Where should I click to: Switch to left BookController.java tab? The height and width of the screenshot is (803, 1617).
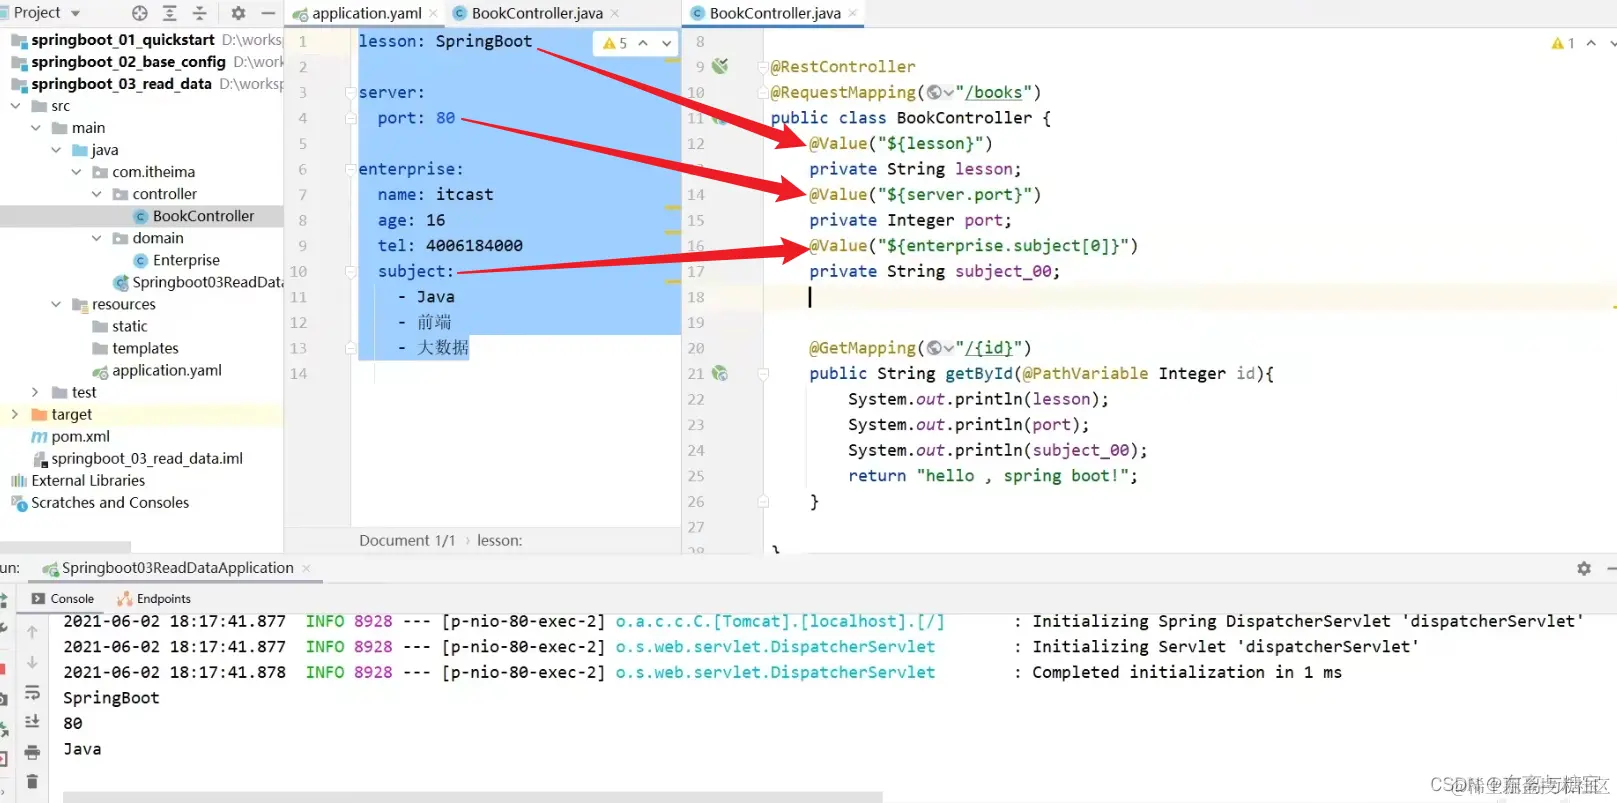click(537, 13)
